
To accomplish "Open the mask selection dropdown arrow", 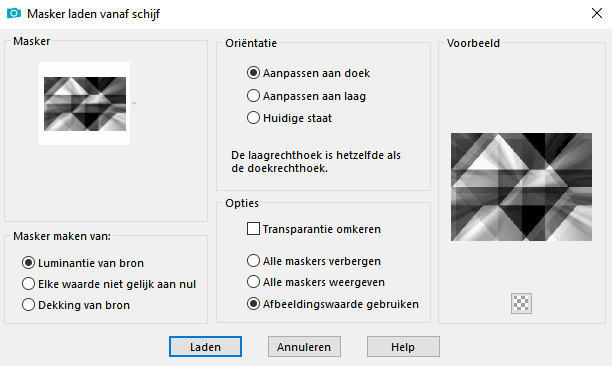I will coord(134,103).
